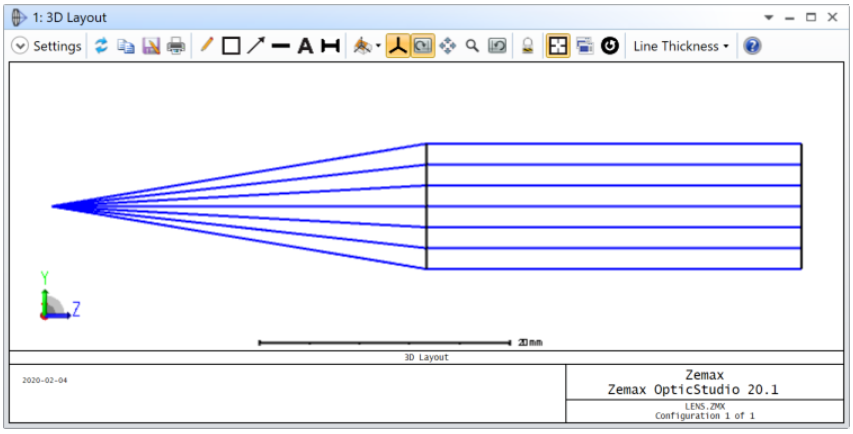Image resolution: width=853 pixels, height=434 pixels.
Task: Select the line drawing tool
Action: coord(281,46)
